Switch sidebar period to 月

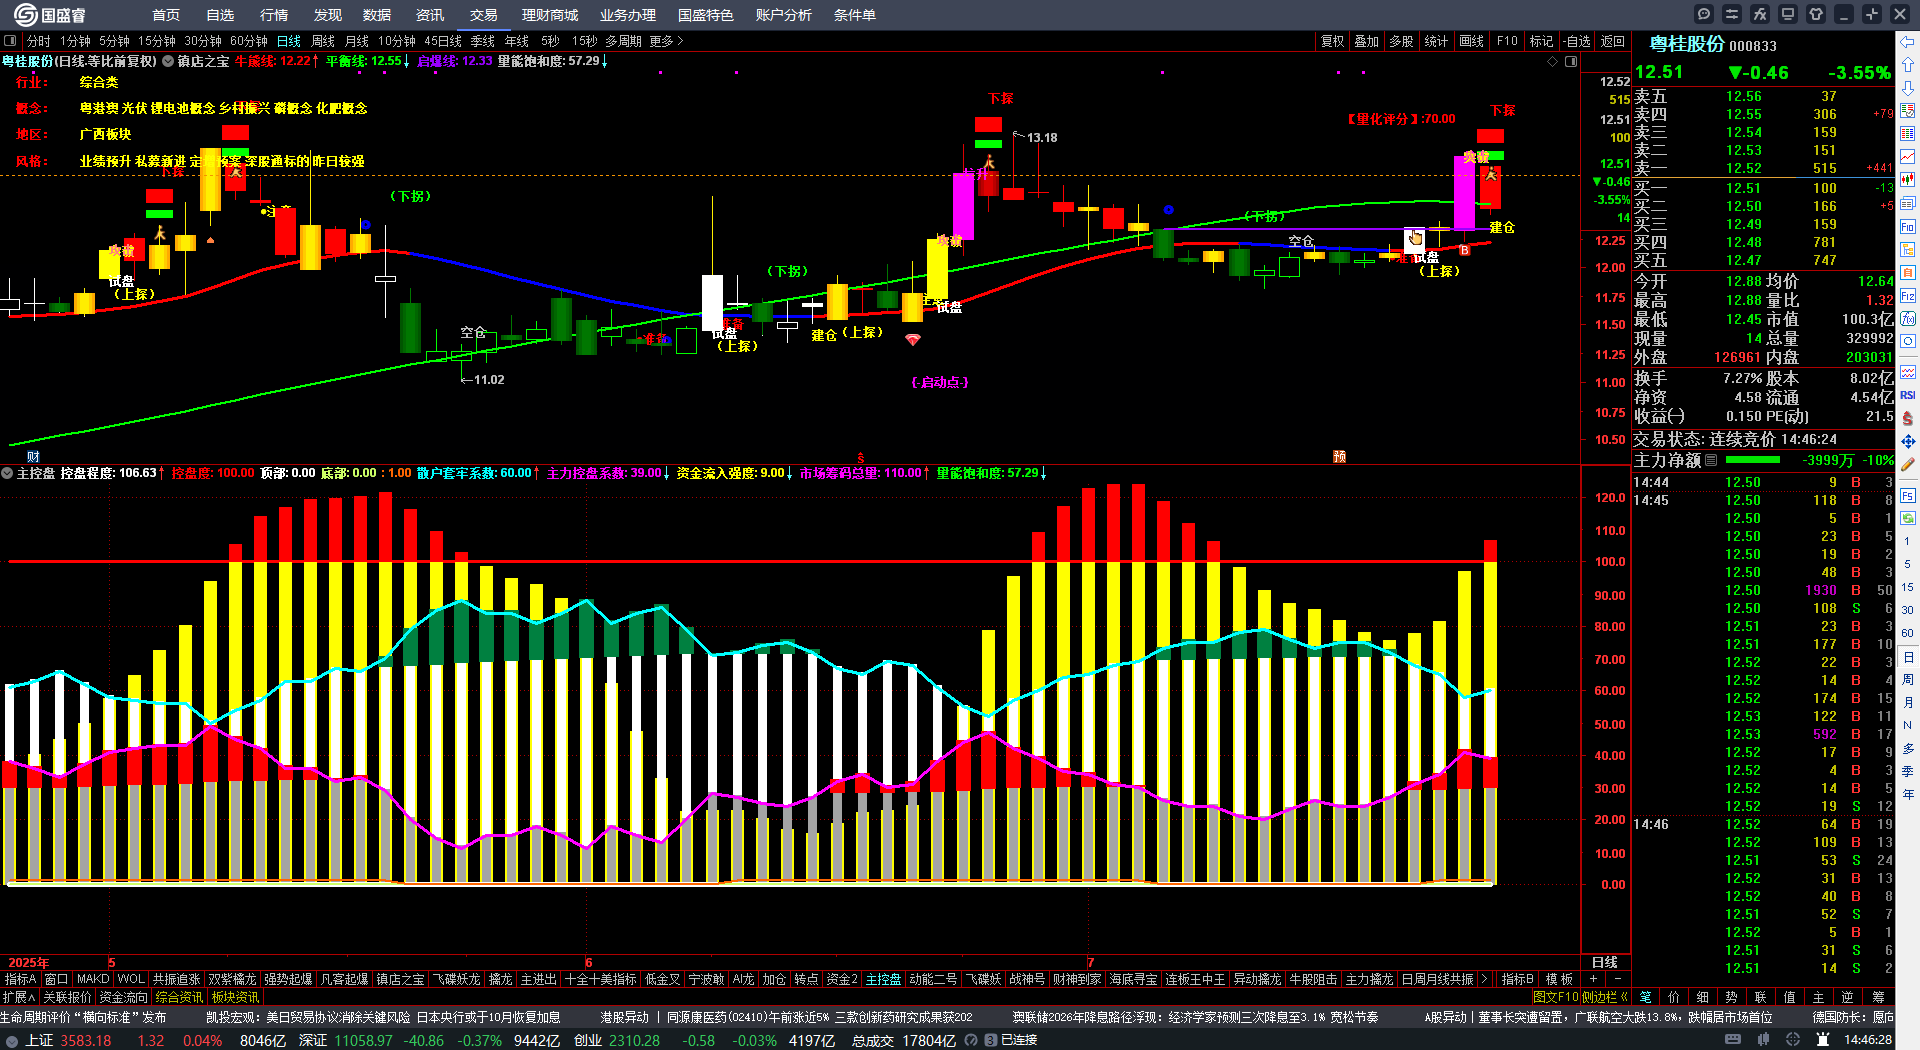coord(1908,703)
